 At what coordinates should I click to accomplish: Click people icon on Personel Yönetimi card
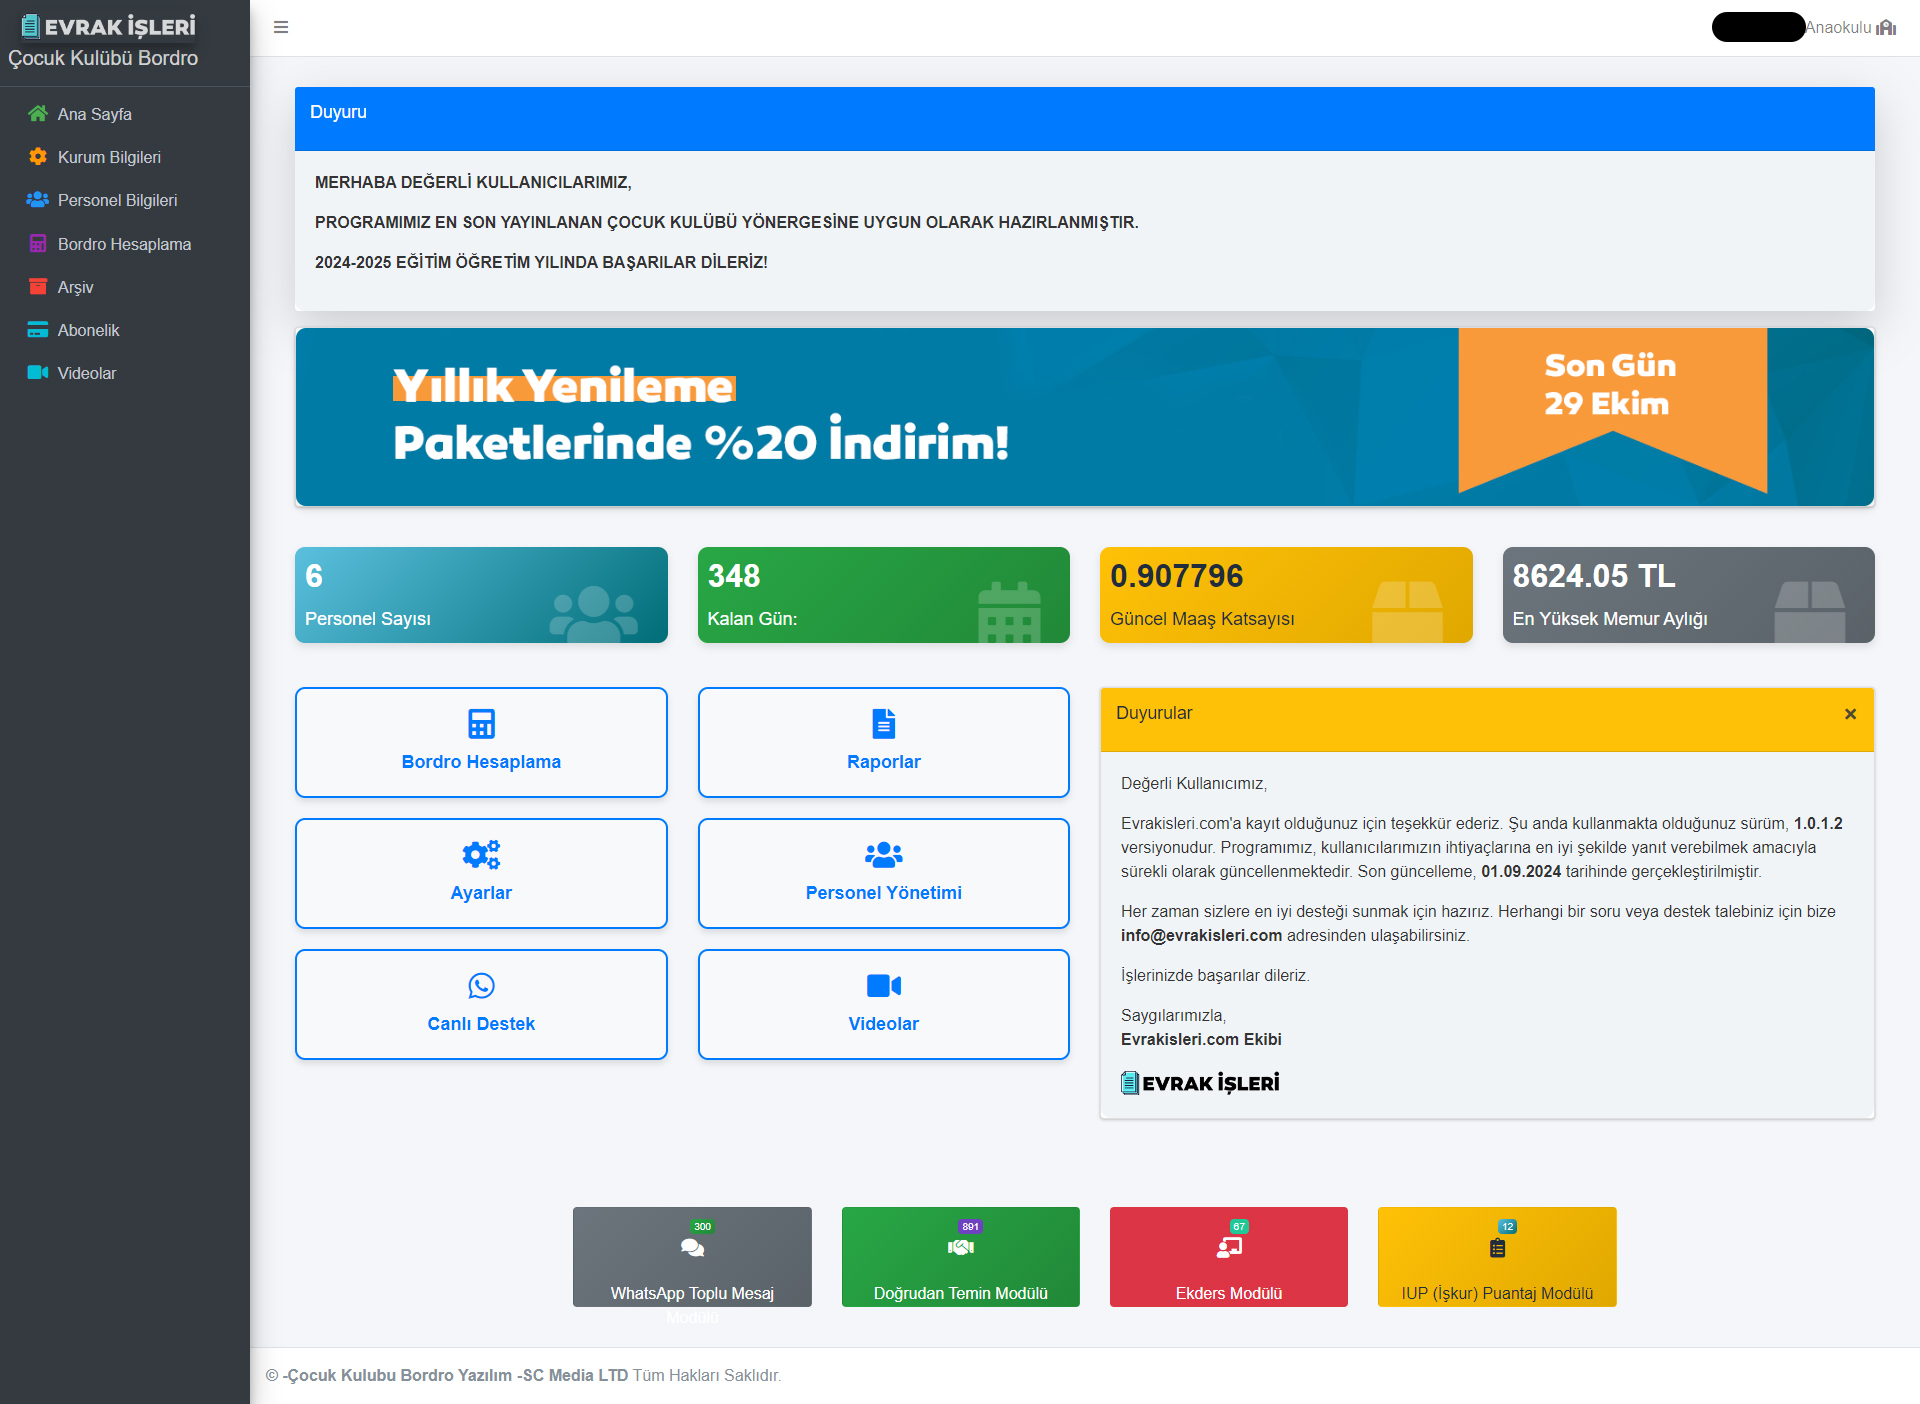tap(884, 855)
